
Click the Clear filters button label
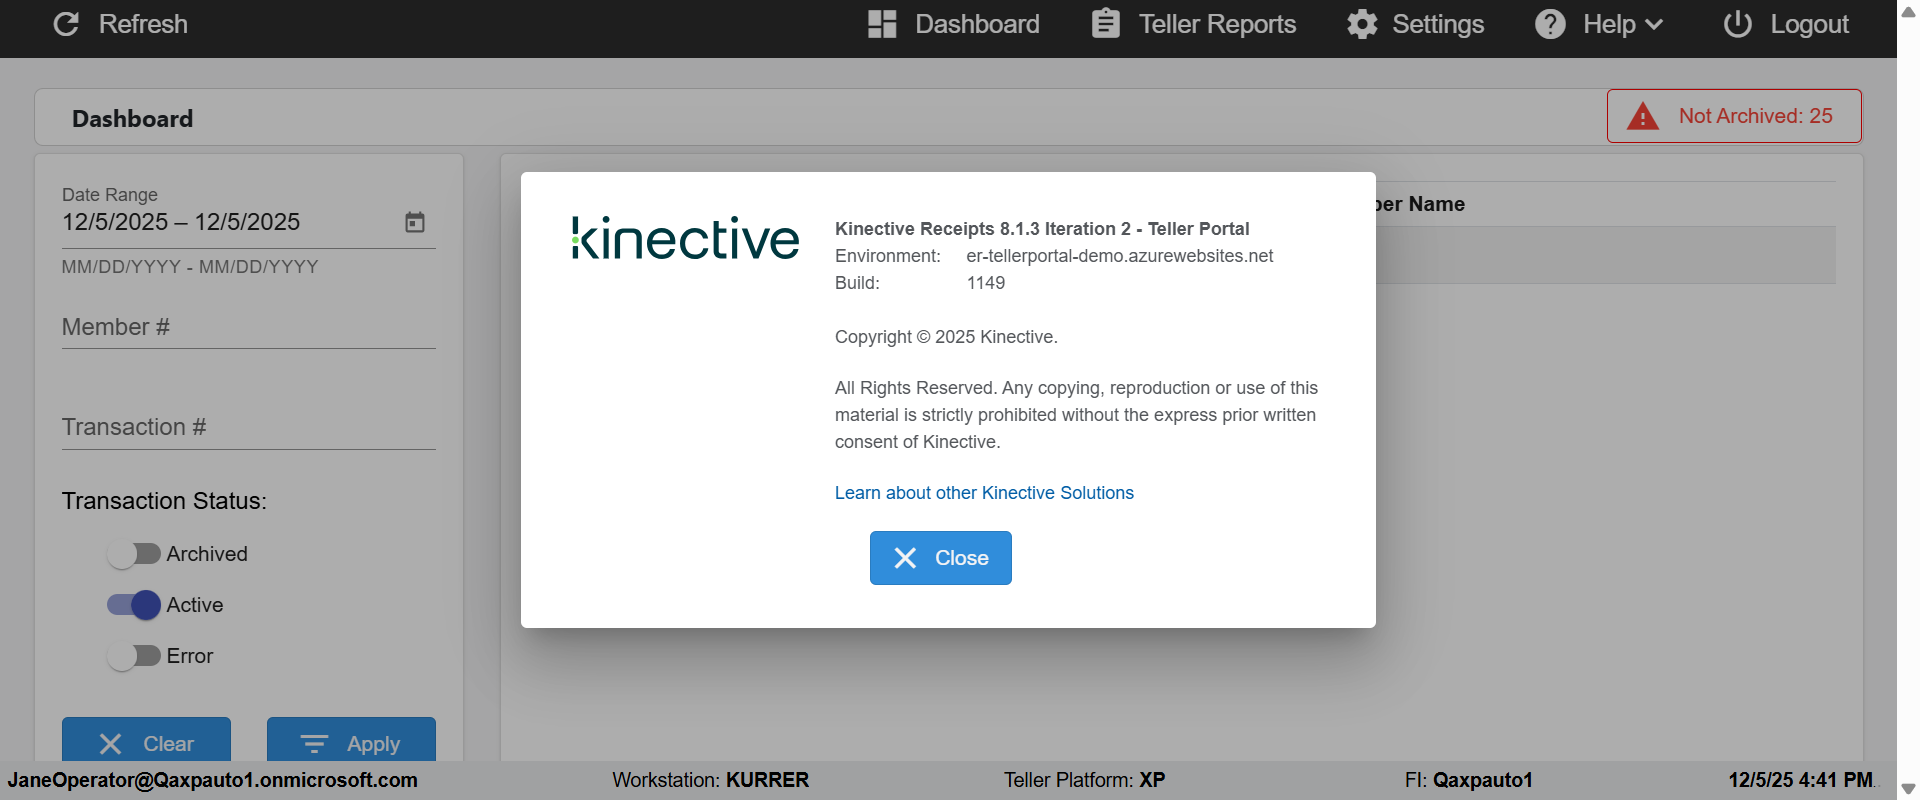tap(168, 744)
